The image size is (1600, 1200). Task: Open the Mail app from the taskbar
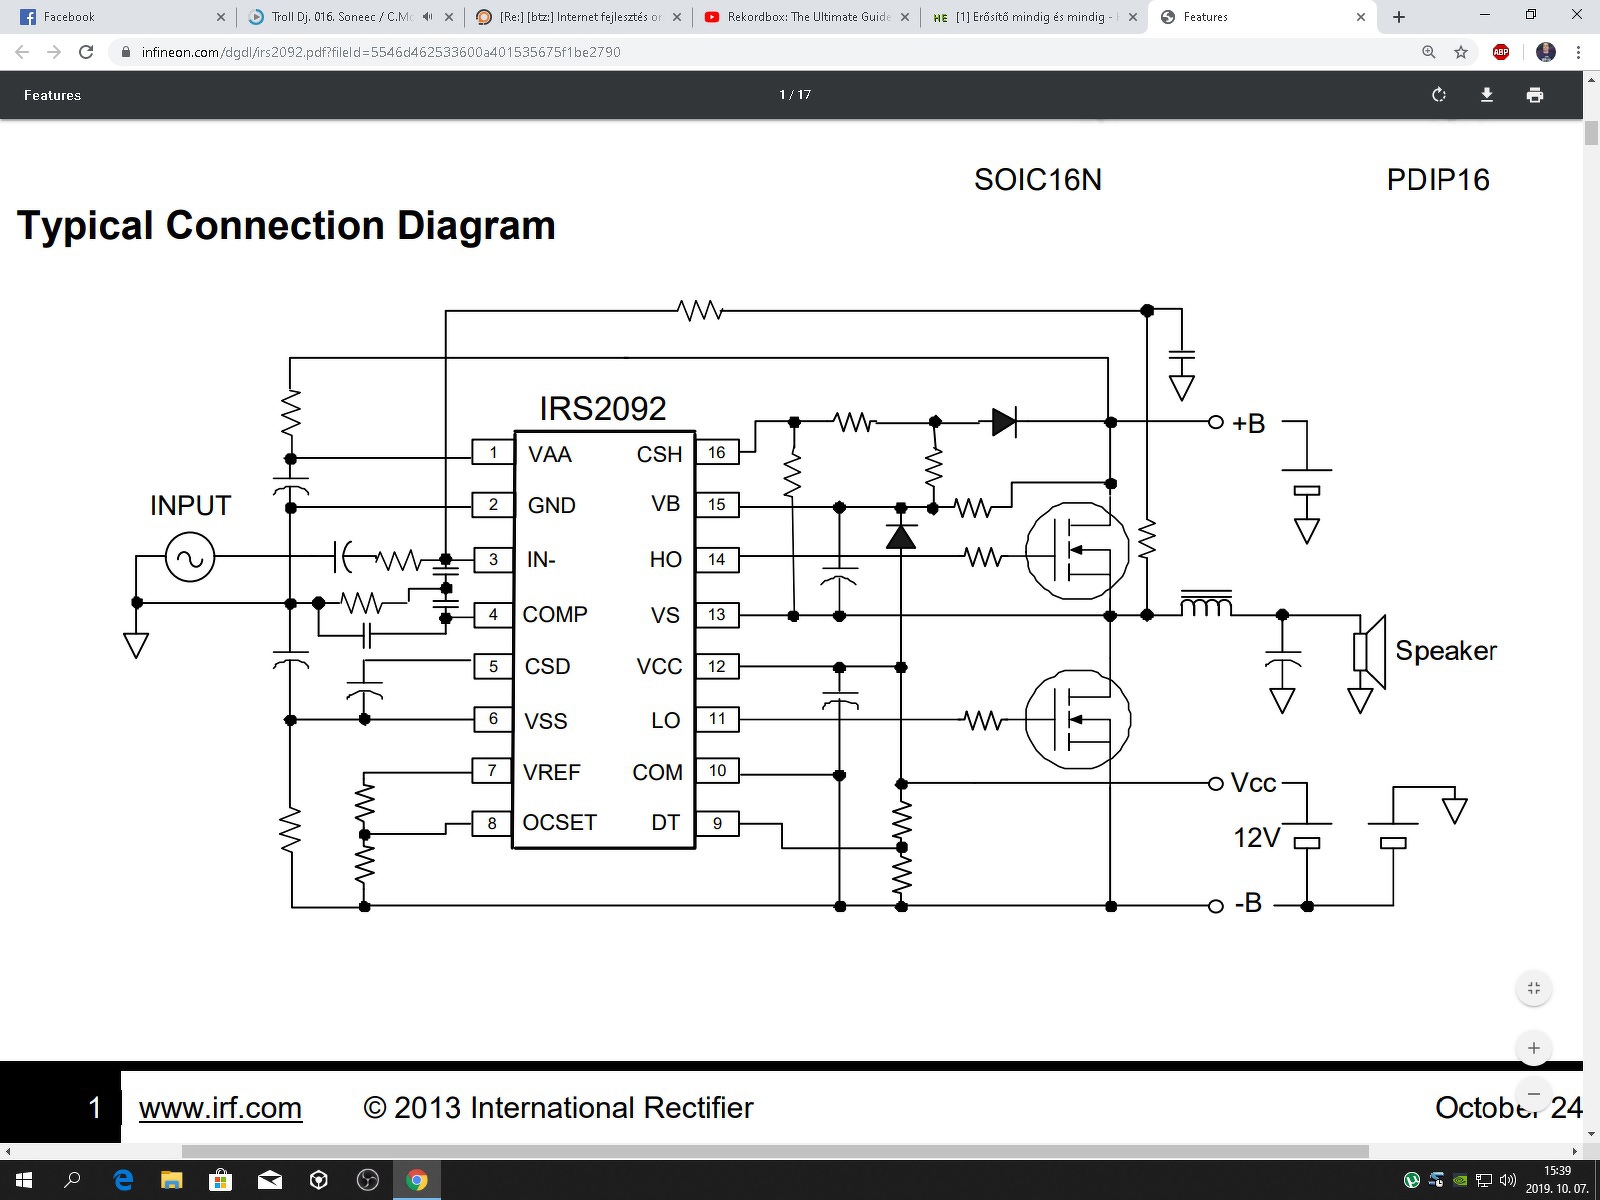click(270, 1180)
